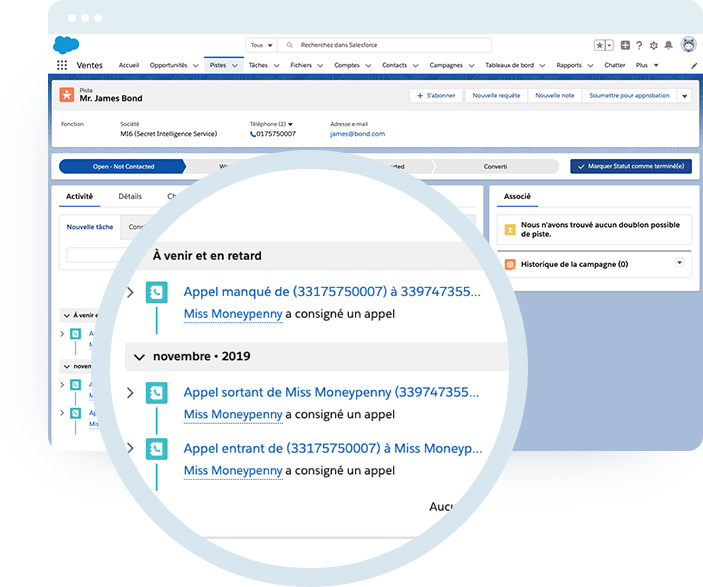
Task: Select the Converti path stage
Action: (x=495, y=166)
